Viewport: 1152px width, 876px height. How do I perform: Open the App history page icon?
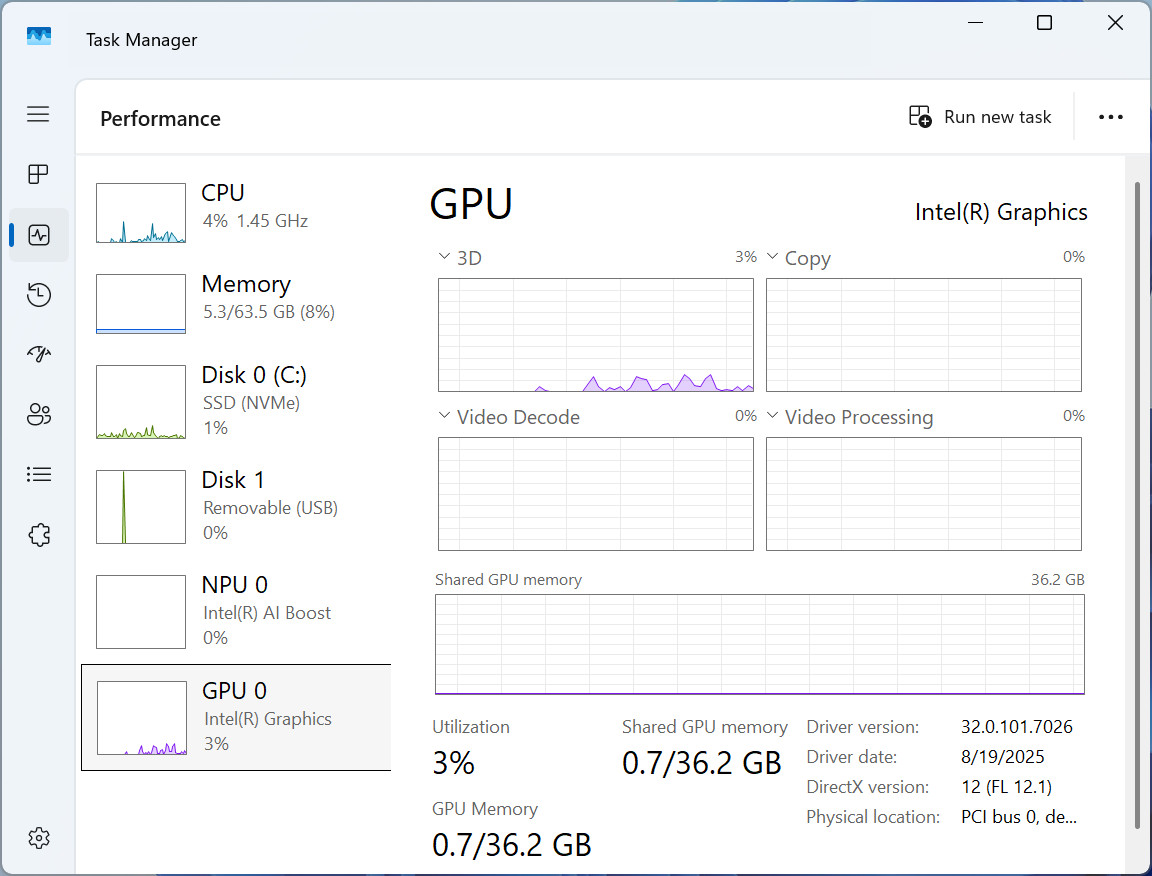point(39,295)
